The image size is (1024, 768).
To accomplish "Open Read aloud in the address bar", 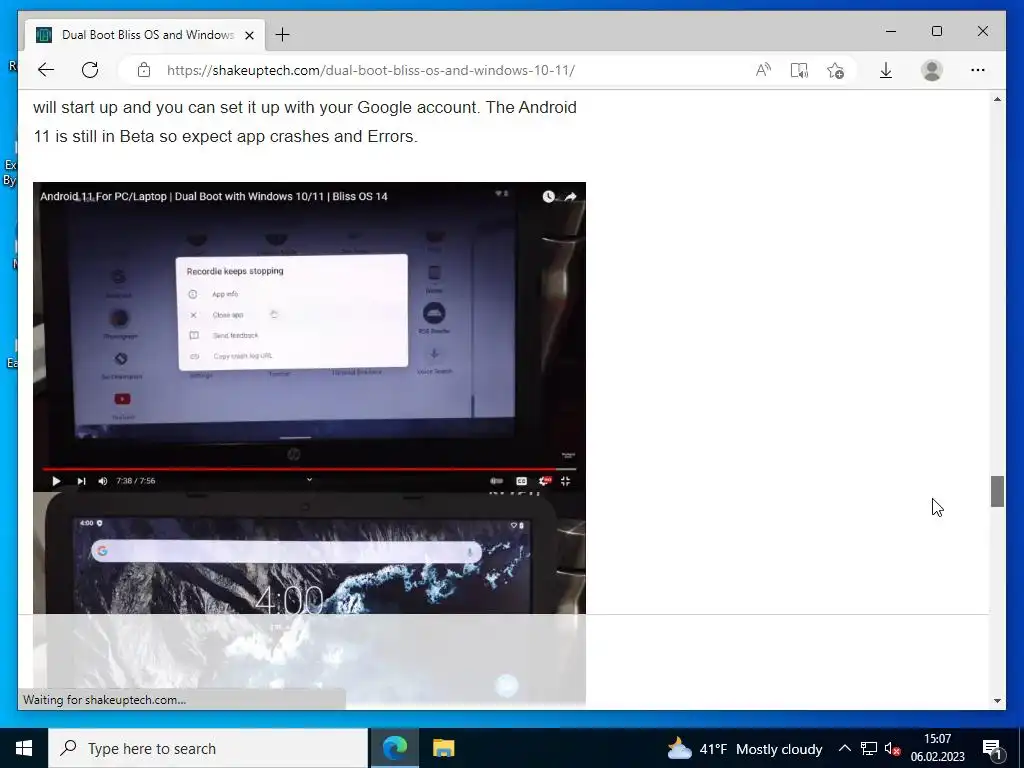I will (763, 70).
